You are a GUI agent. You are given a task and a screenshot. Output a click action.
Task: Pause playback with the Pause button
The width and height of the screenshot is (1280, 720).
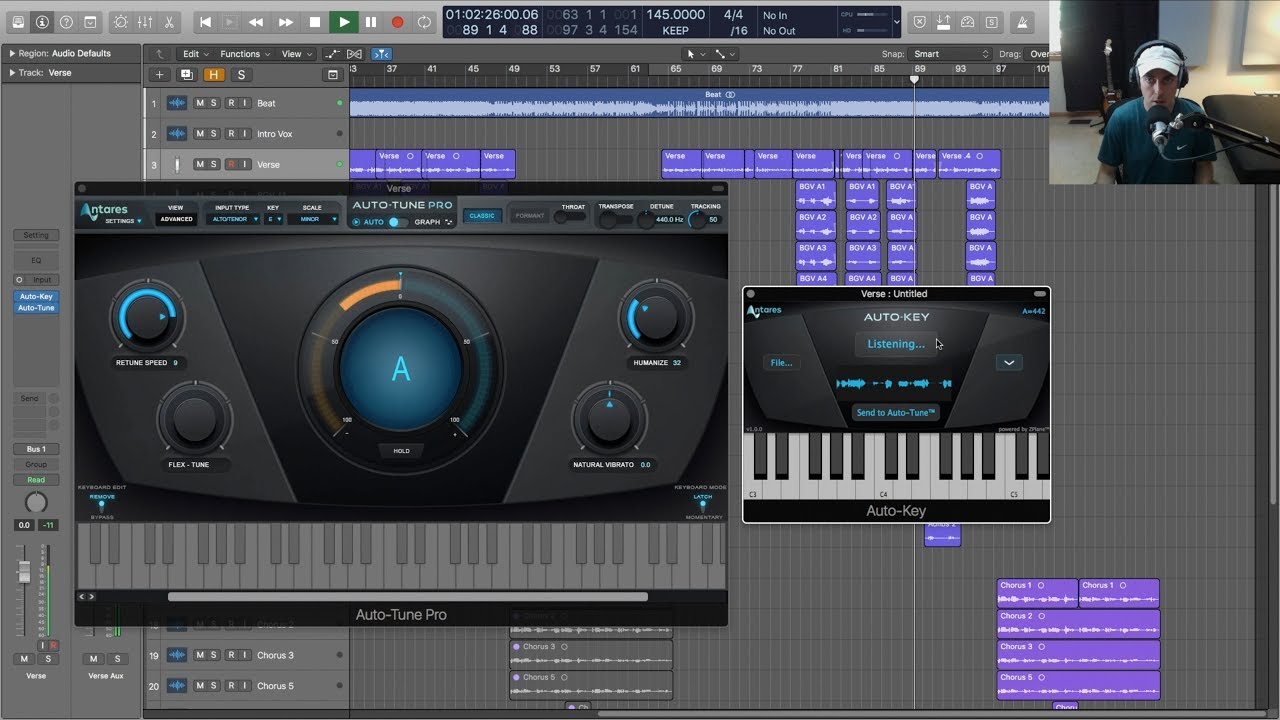371,21
